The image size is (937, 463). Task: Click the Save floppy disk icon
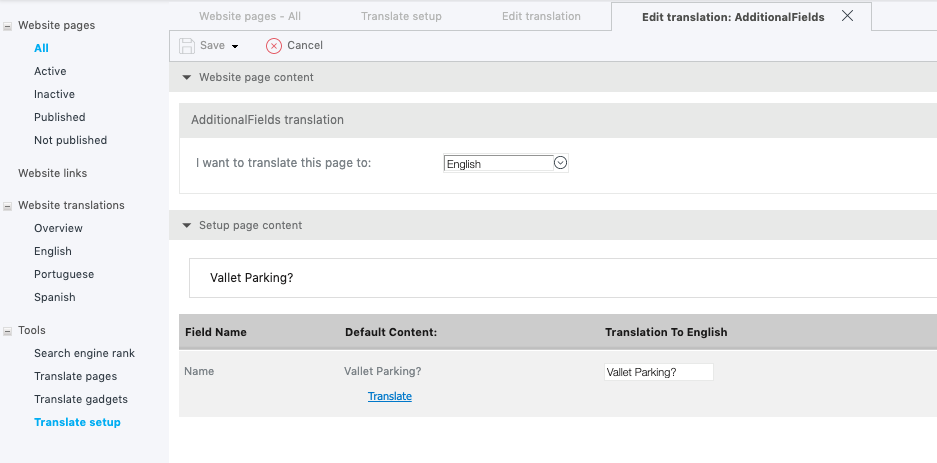[x=187, y=46]
